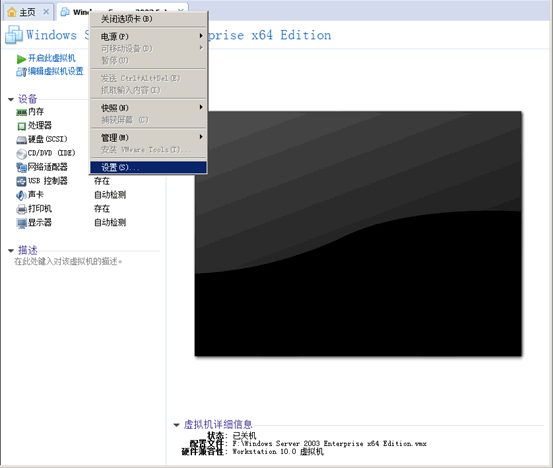
Task: Click 自动检测 value in sound card row
Action: pyautogui.click(x=110, y=195)
